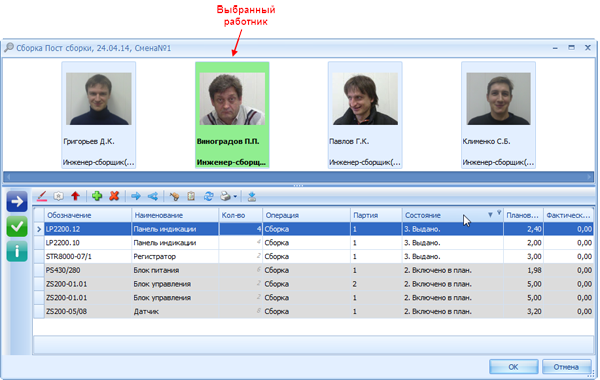Select the LP2200.12 cell
600x380 pixels.
point(88,229)
